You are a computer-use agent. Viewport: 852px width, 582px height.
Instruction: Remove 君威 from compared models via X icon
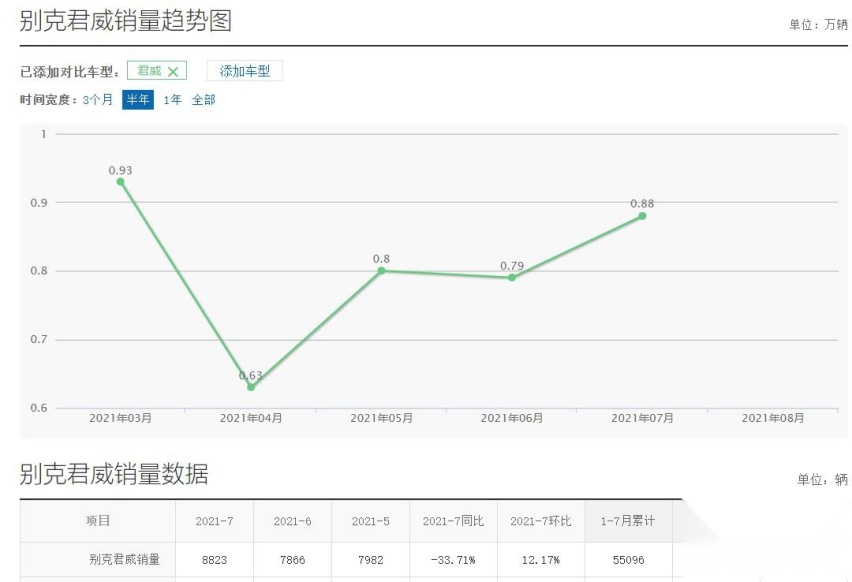(173, 72)
